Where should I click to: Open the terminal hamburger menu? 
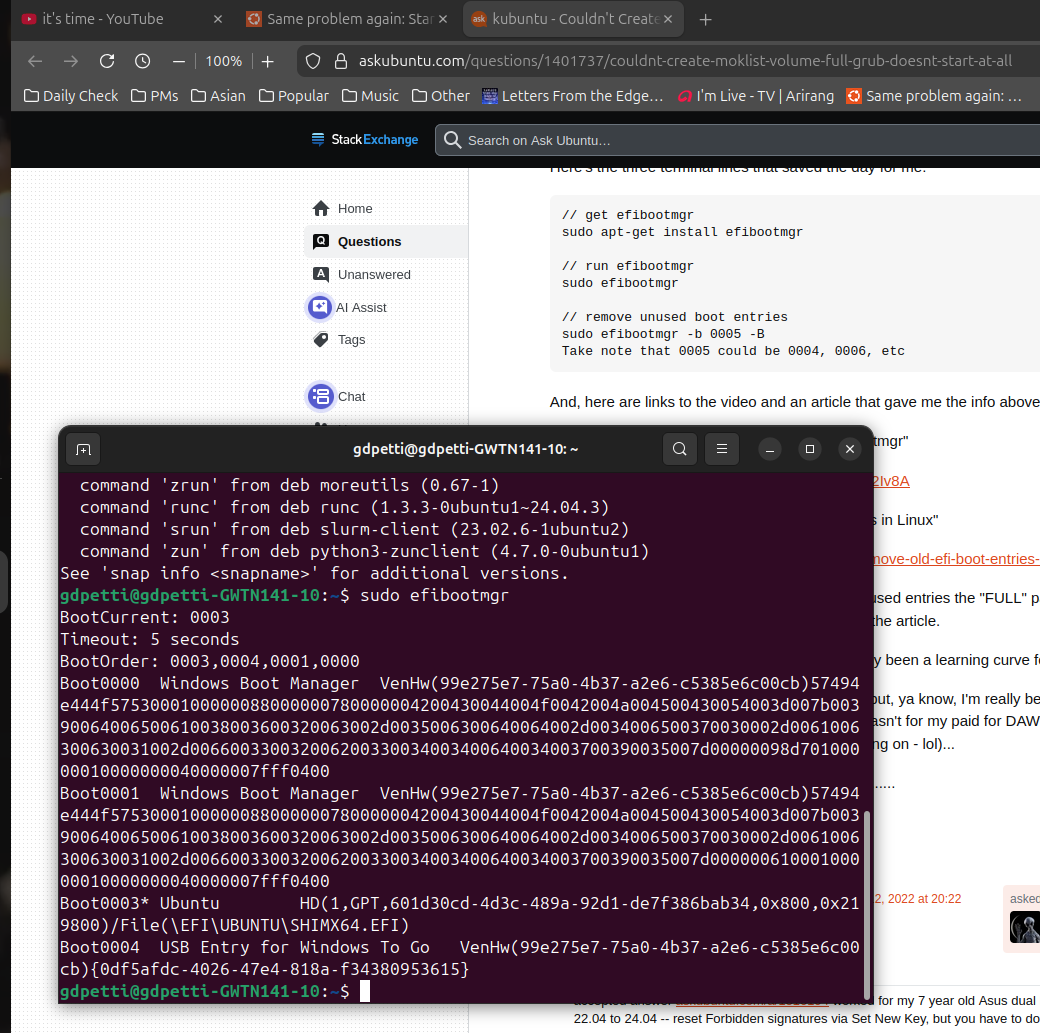(722, 450)
